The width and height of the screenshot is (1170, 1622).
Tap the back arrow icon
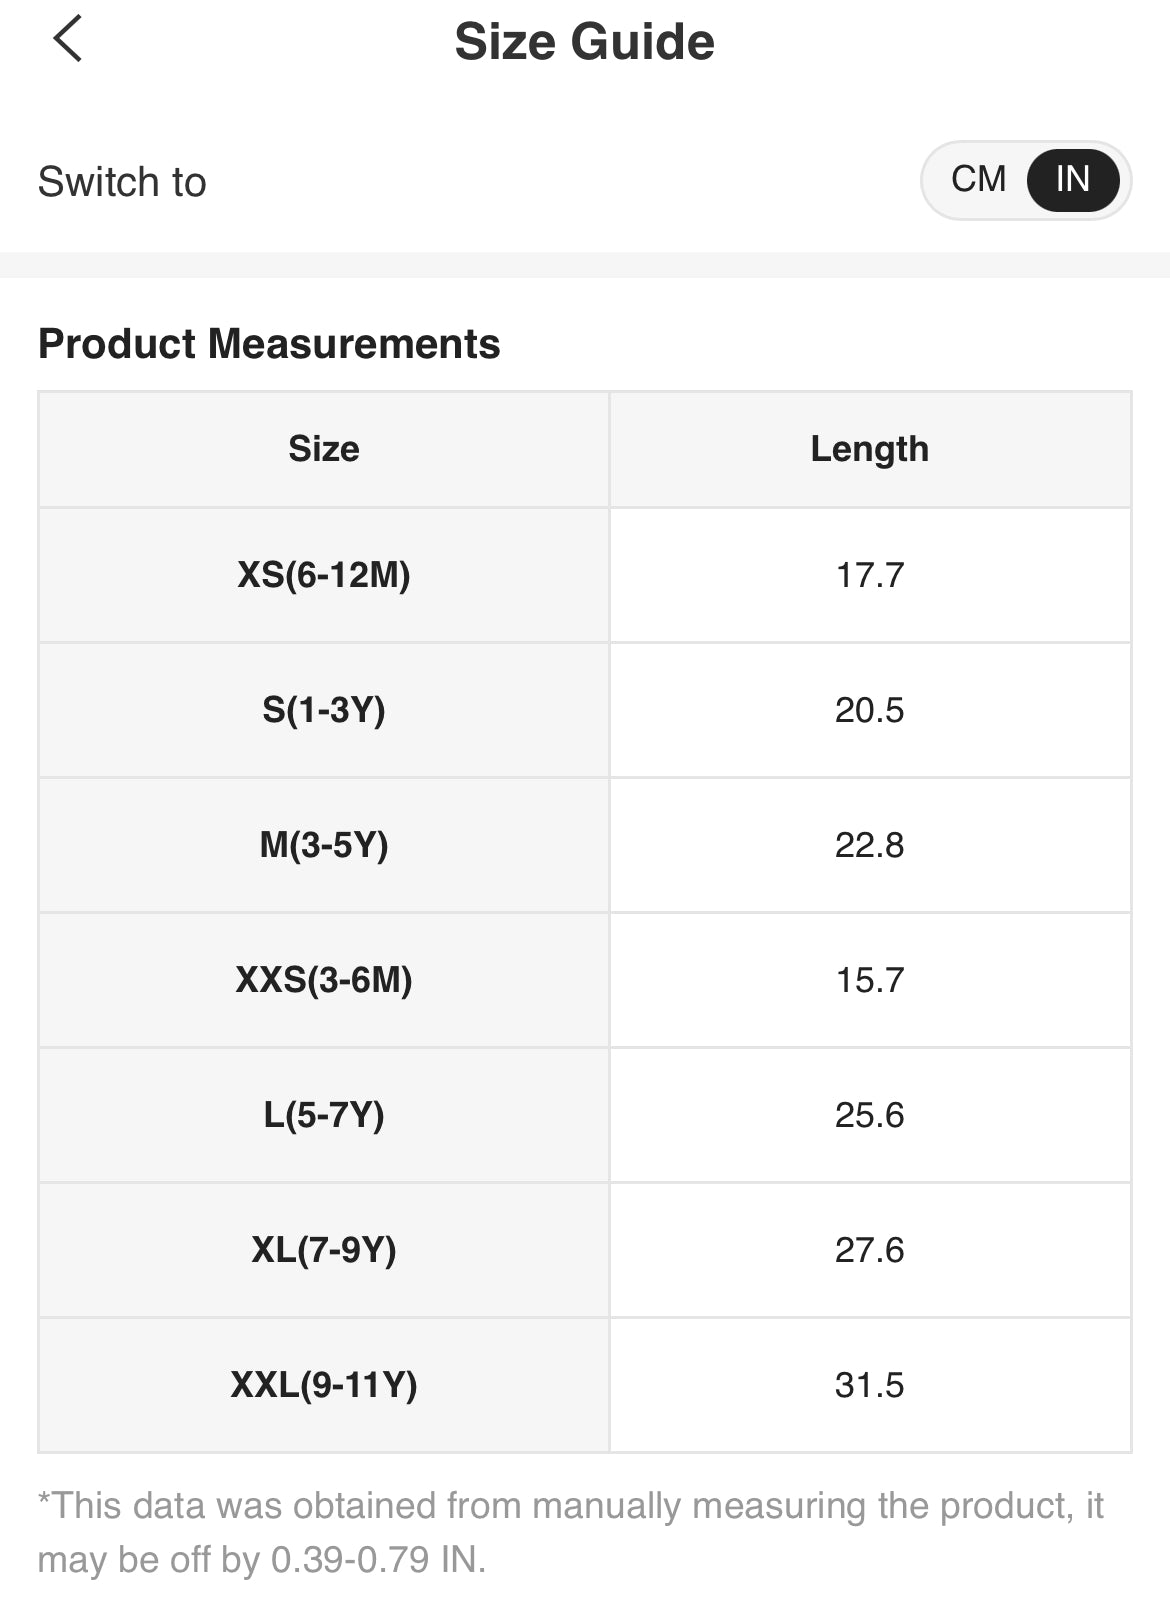(68, 40)
